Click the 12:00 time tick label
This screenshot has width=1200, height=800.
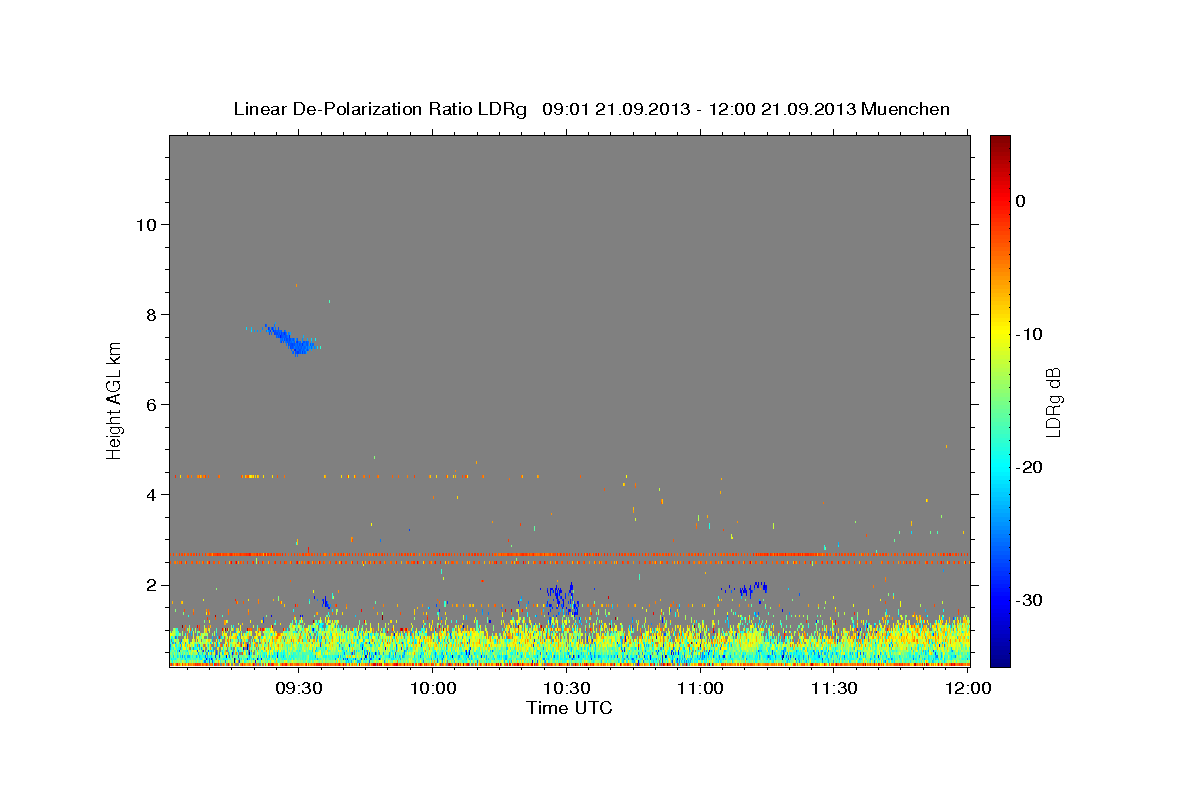(x=968, y=688)
